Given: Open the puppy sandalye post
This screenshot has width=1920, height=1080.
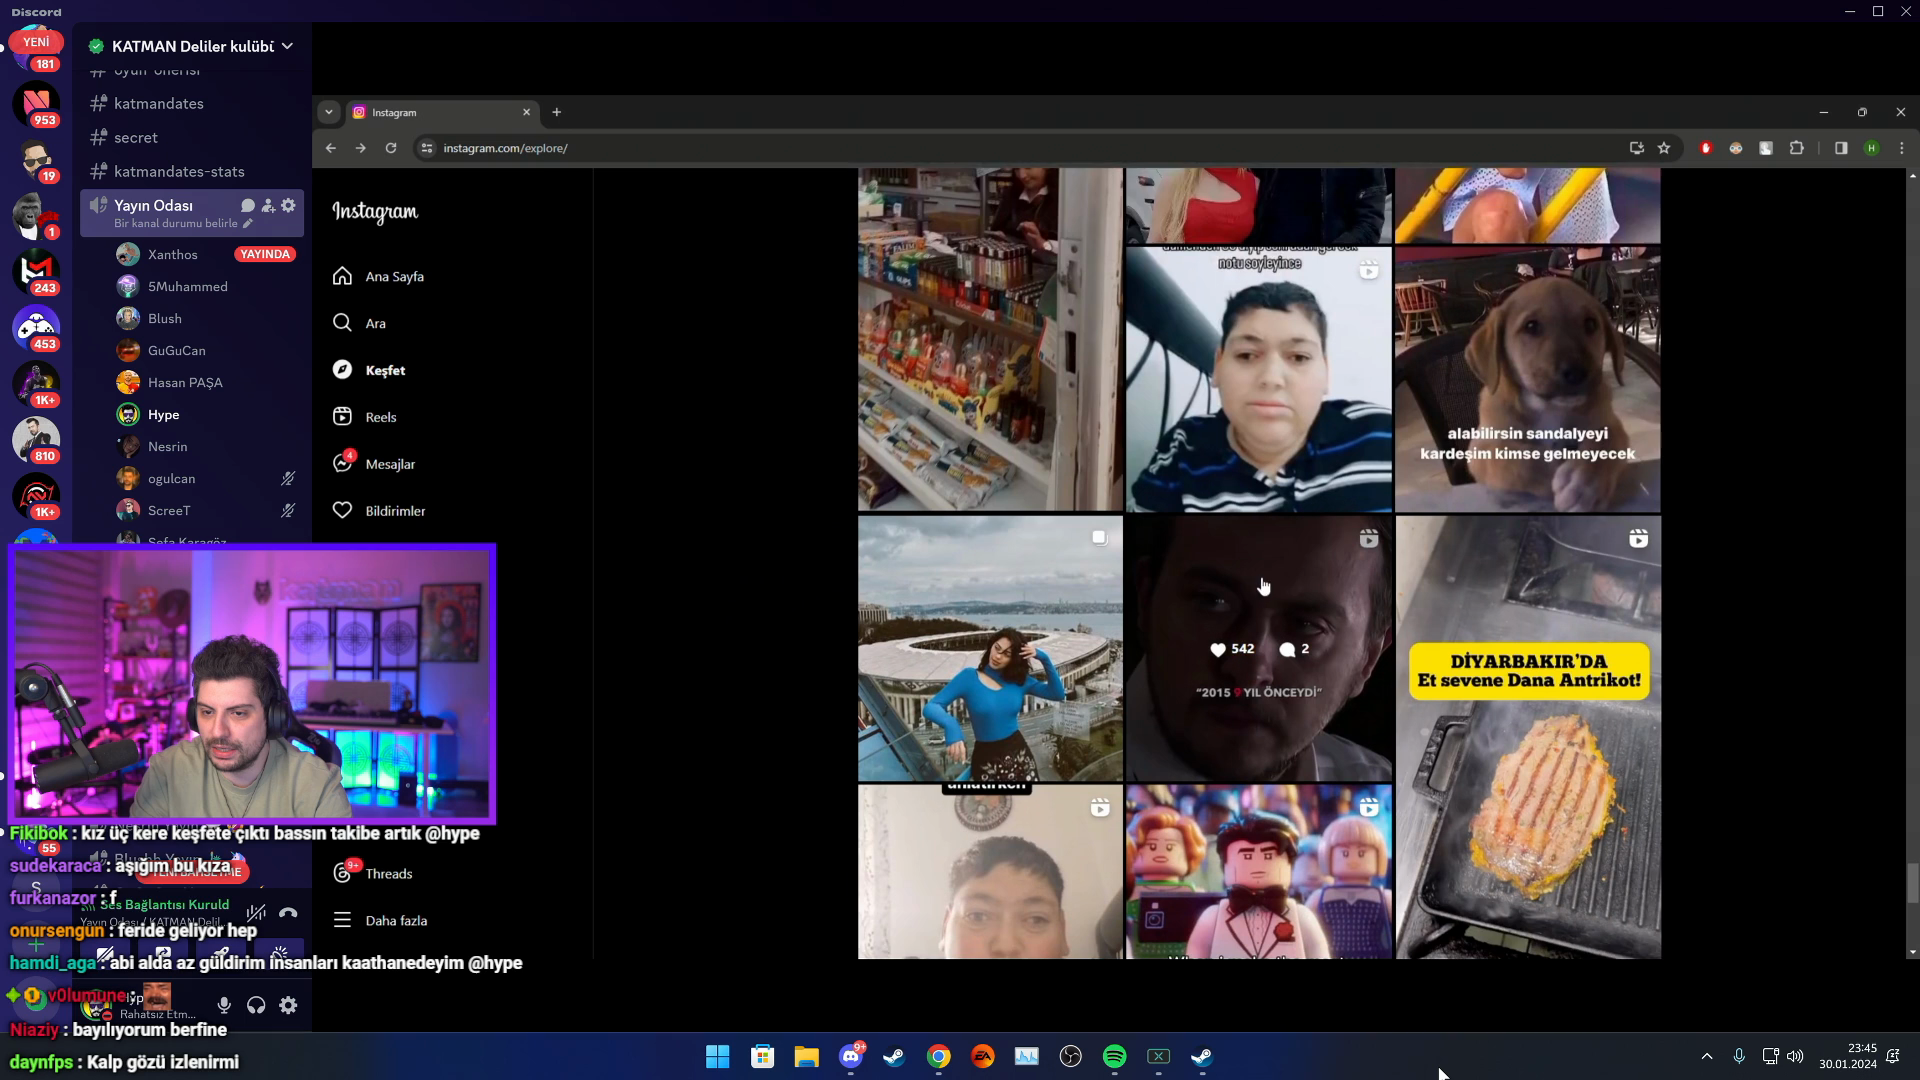Looking at the screenshot, I should tap(1528, 380).
